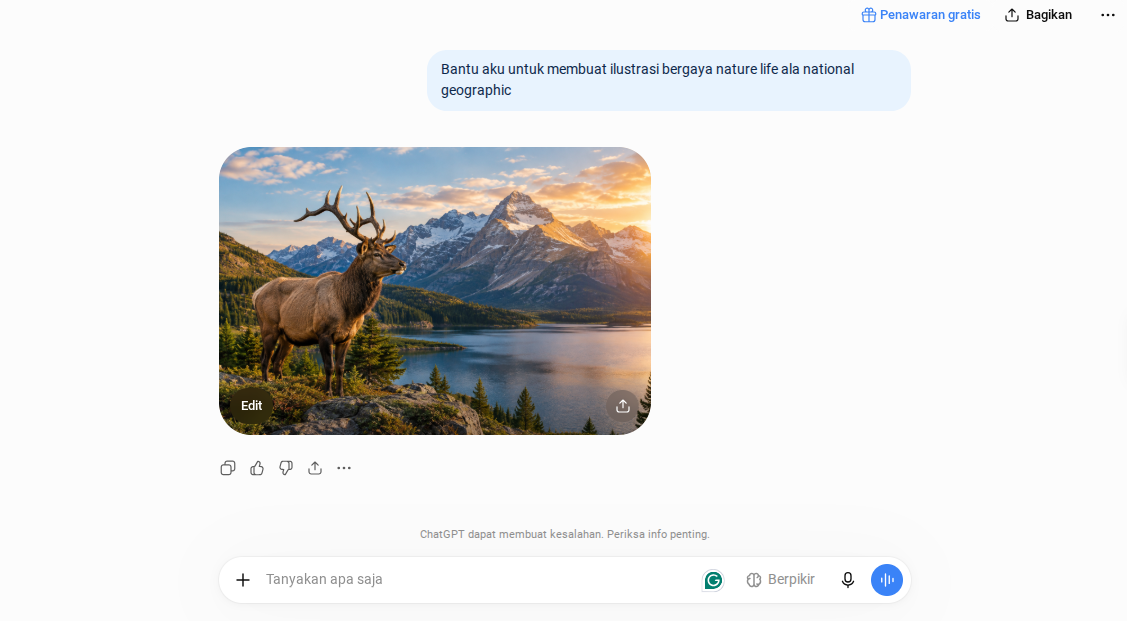Open the Penawaran gratis offer link
This screenshot has height=621, width=1127.
[x=921, y=15]
